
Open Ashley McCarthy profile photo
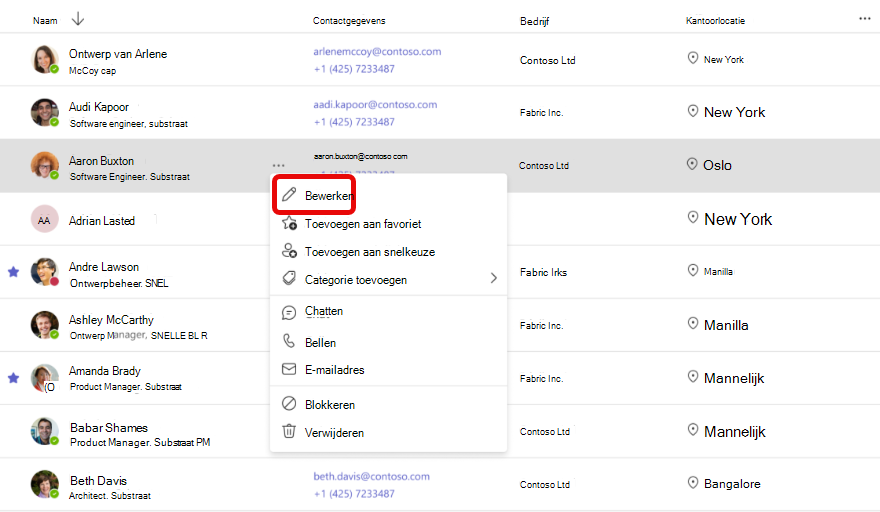coord(44,325)
